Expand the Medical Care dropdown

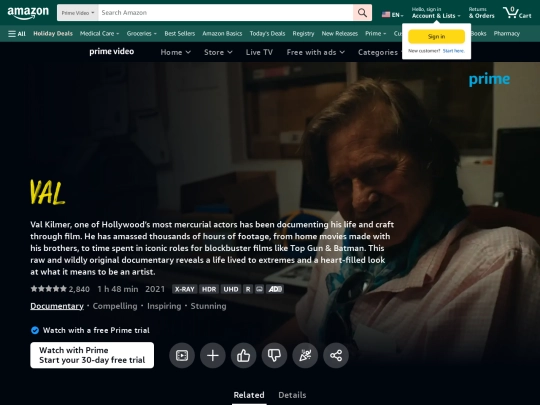click(99, 34)
